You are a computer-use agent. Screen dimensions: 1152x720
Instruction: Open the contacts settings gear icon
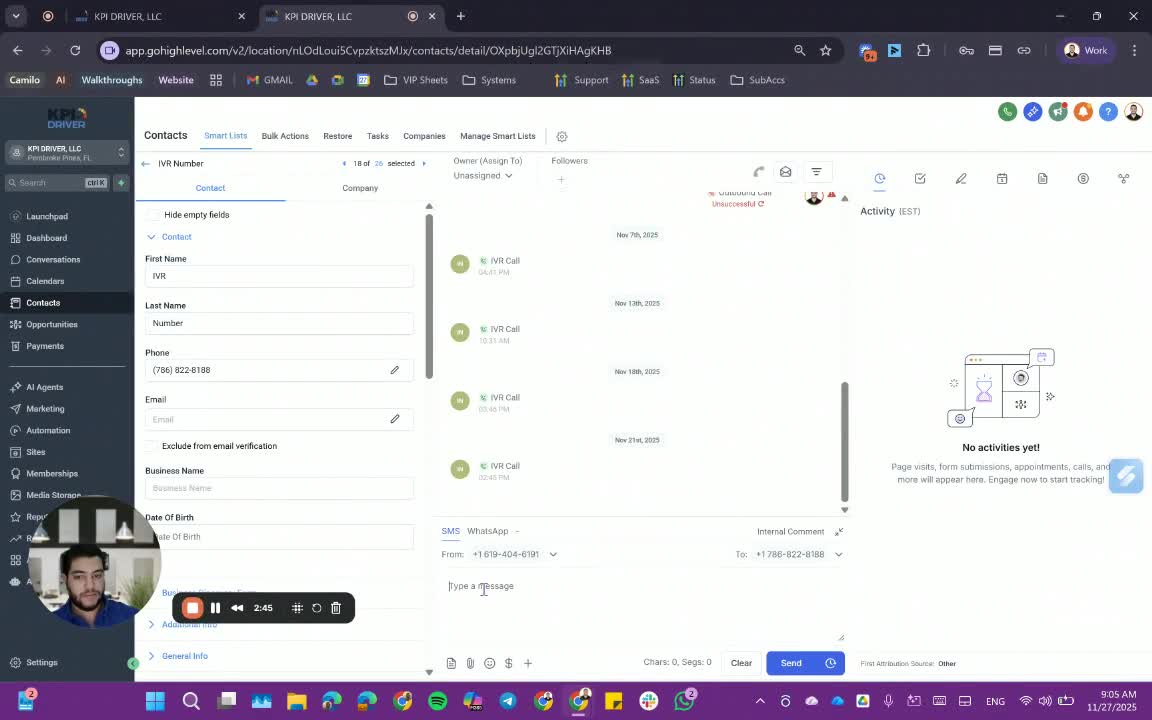562,137
